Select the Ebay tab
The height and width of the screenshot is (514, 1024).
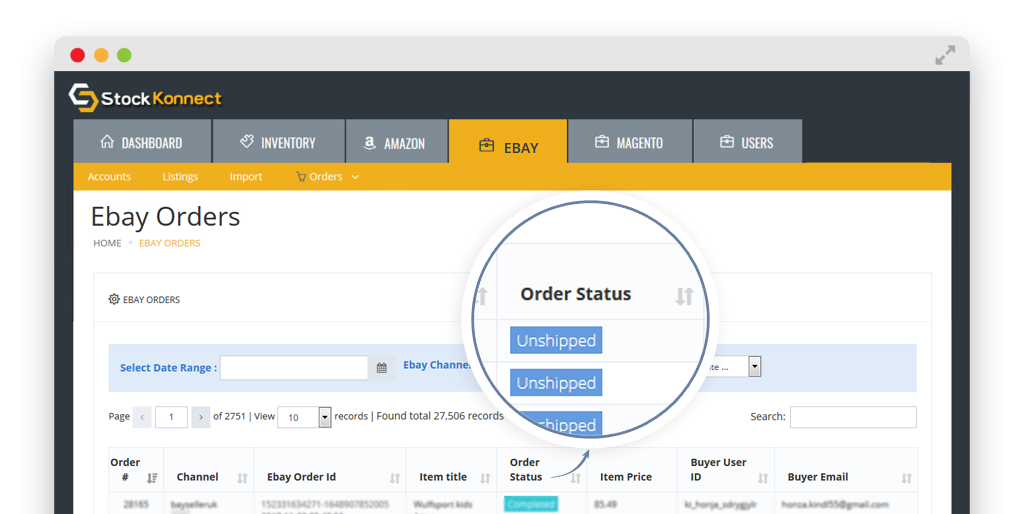[x=508, y=142]
